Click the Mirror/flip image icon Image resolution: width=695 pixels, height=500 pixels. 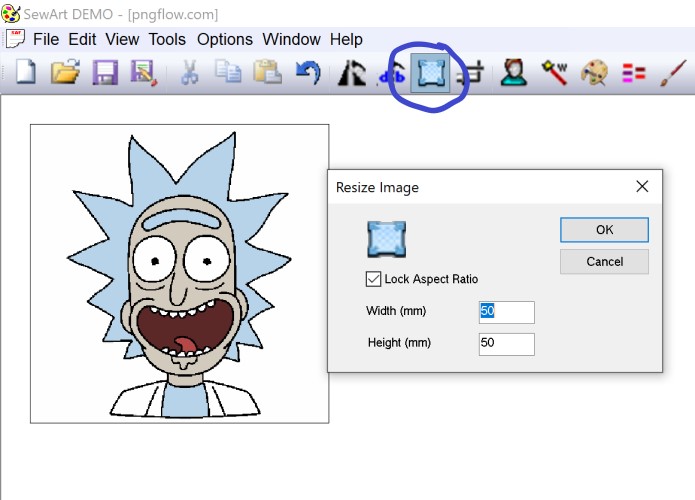(x=351, y=72)
